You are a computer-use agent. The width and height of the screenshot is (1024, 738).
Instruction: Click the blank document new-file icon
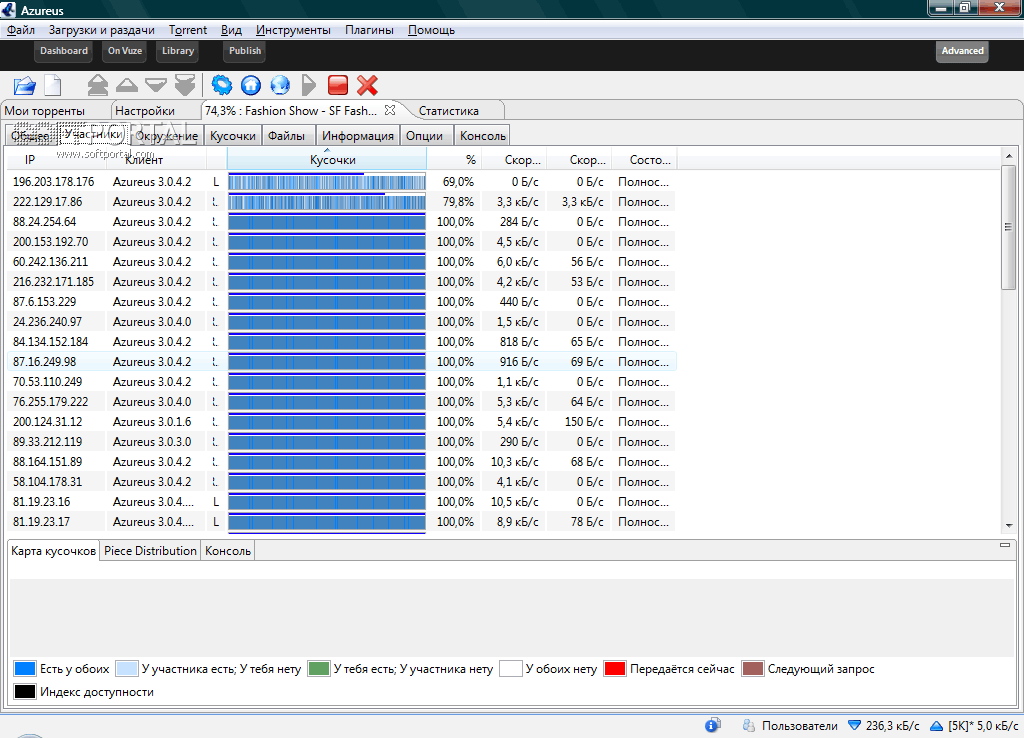(x=53, y=85)
